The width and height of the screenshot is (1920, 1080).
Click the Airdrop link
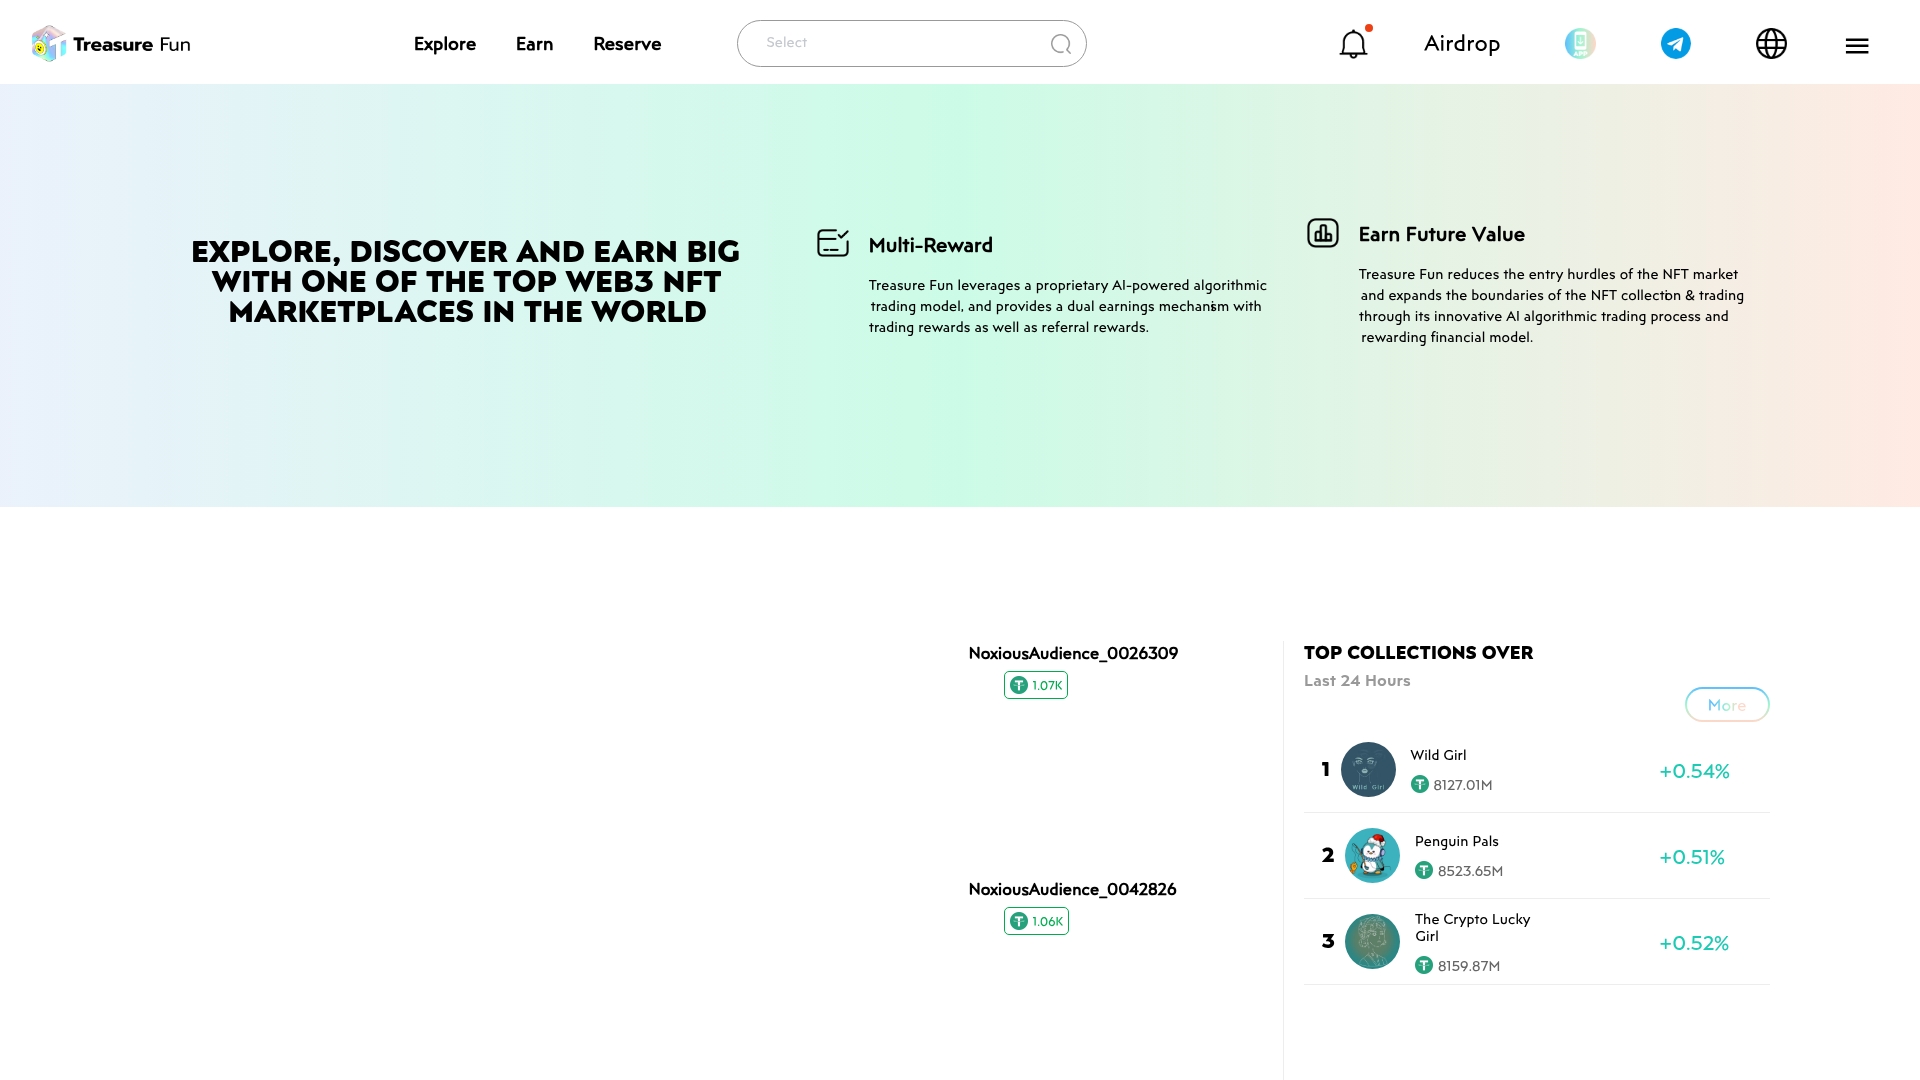click(1461, 44)
